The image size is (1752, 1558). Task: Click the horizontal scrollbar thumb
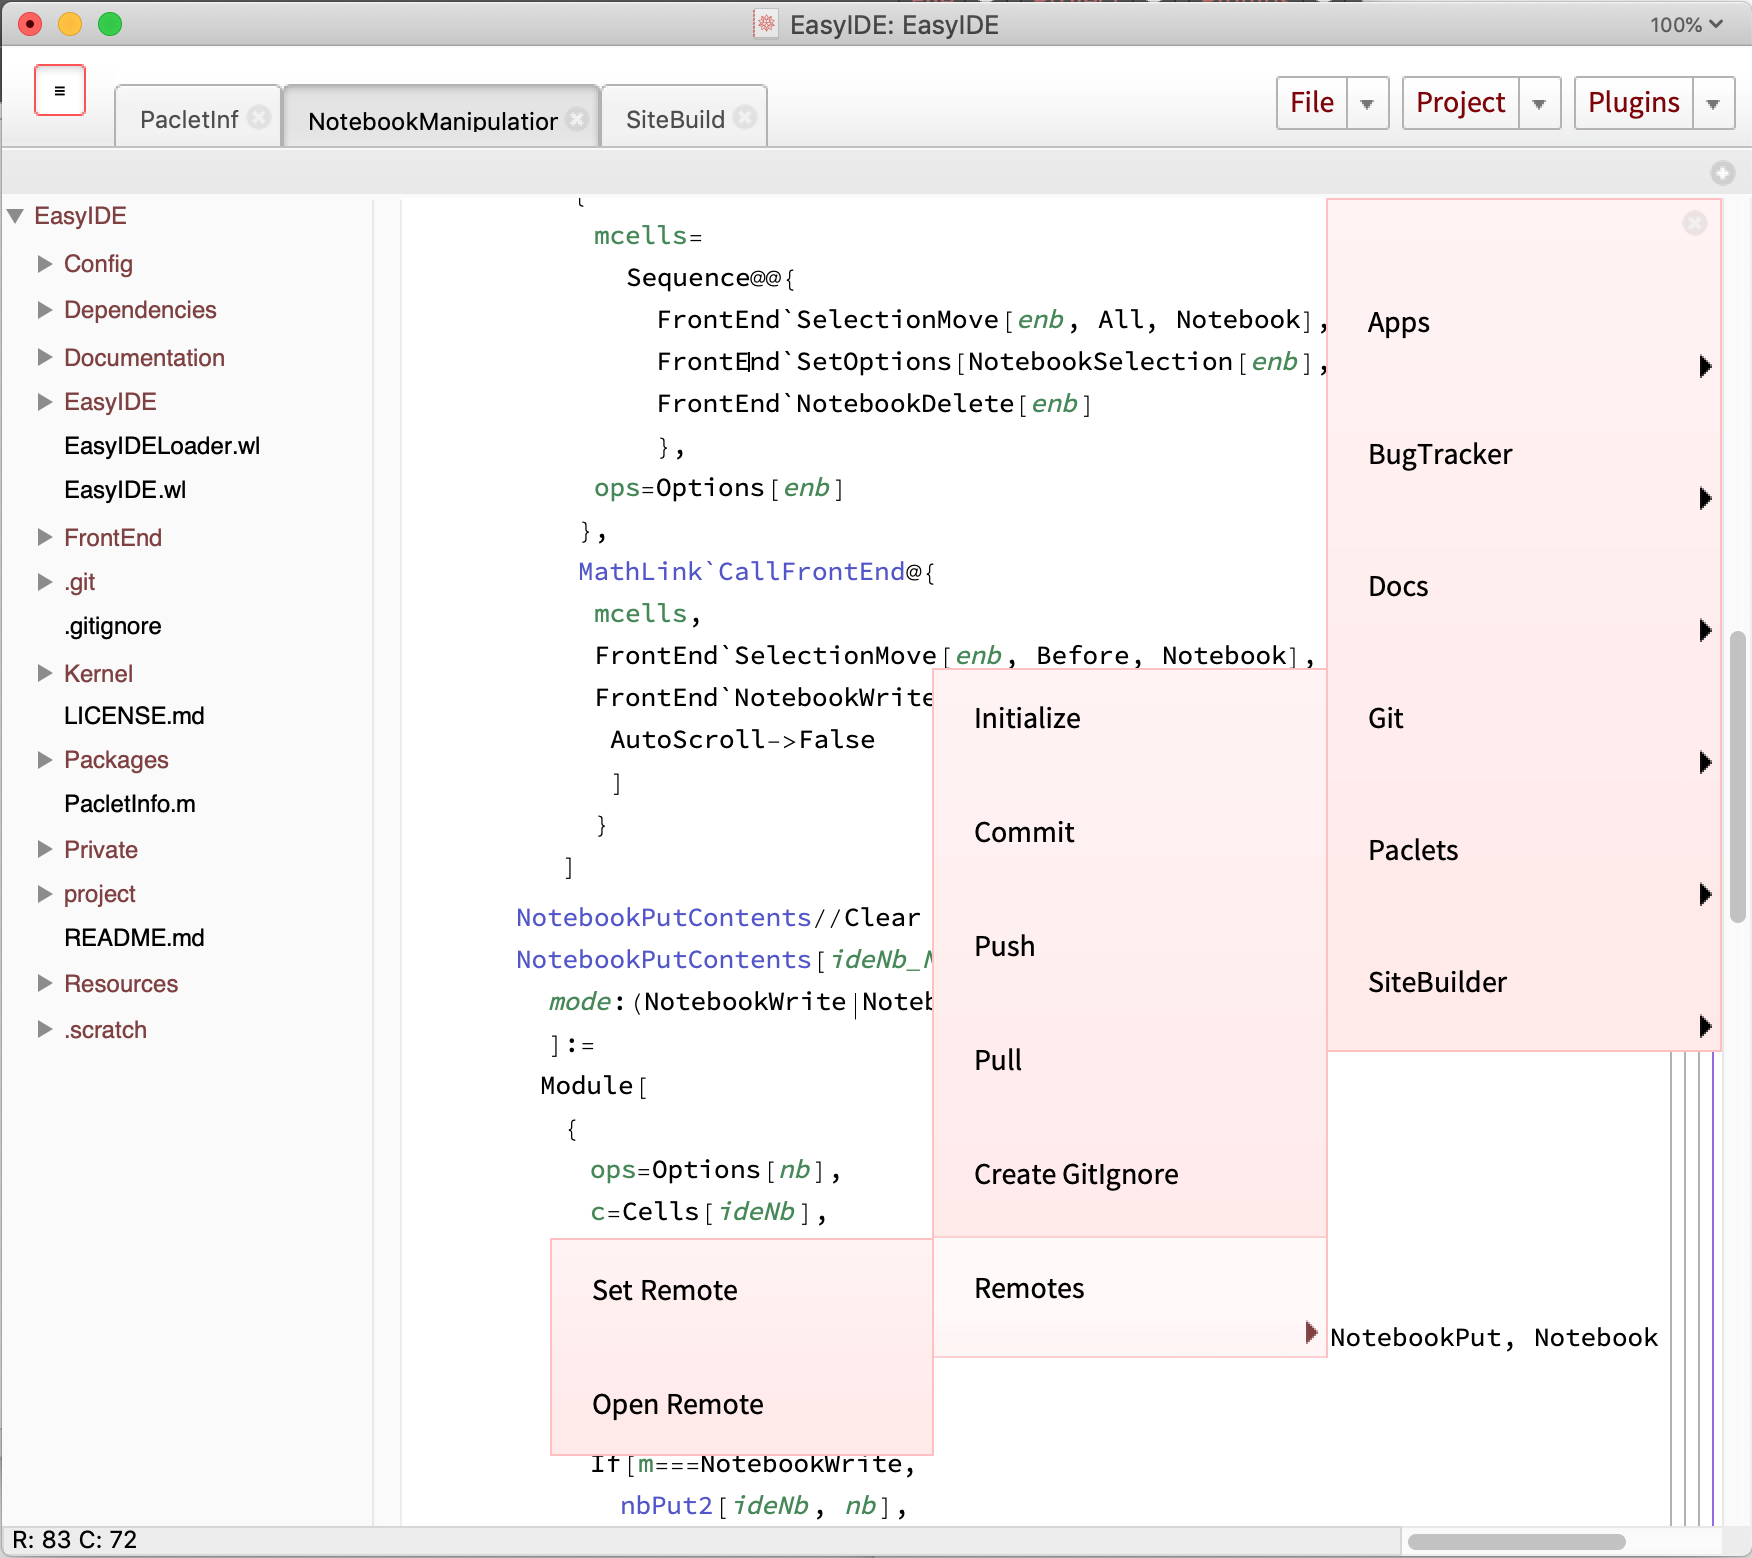(1516, 1542)
